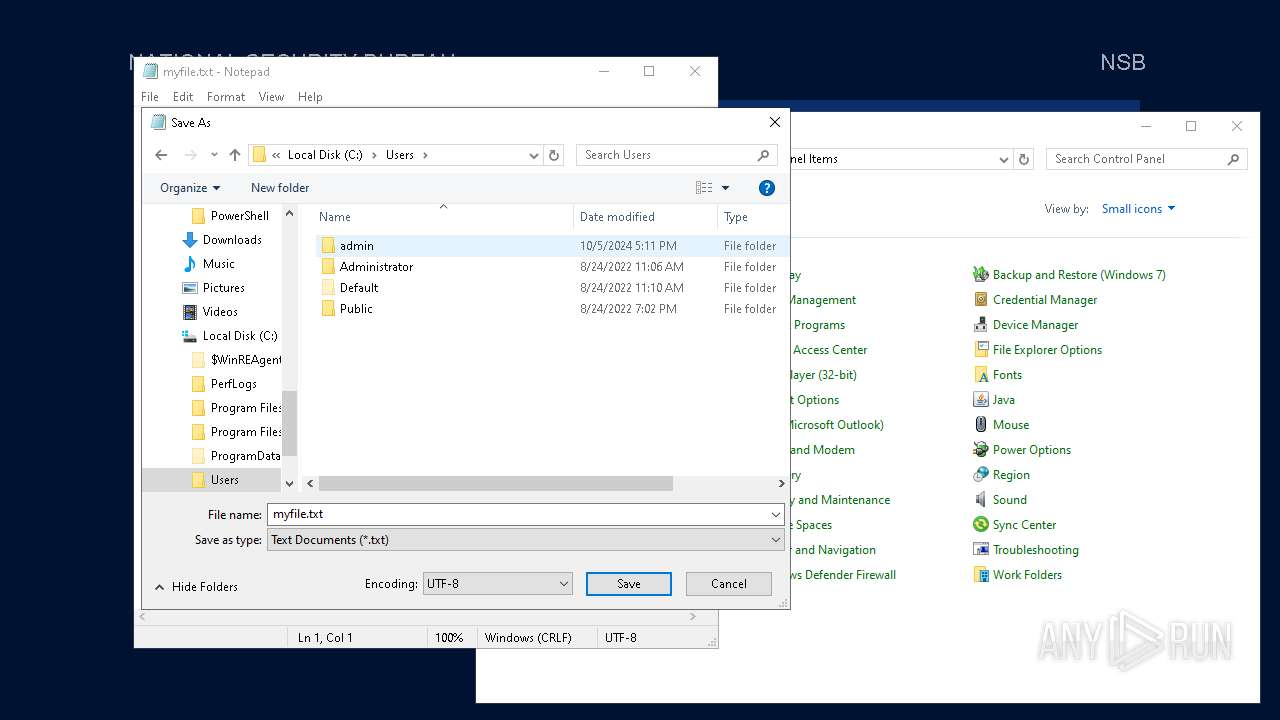Click Local Disk (C:) in the breadcrumb

click(325, 155)
